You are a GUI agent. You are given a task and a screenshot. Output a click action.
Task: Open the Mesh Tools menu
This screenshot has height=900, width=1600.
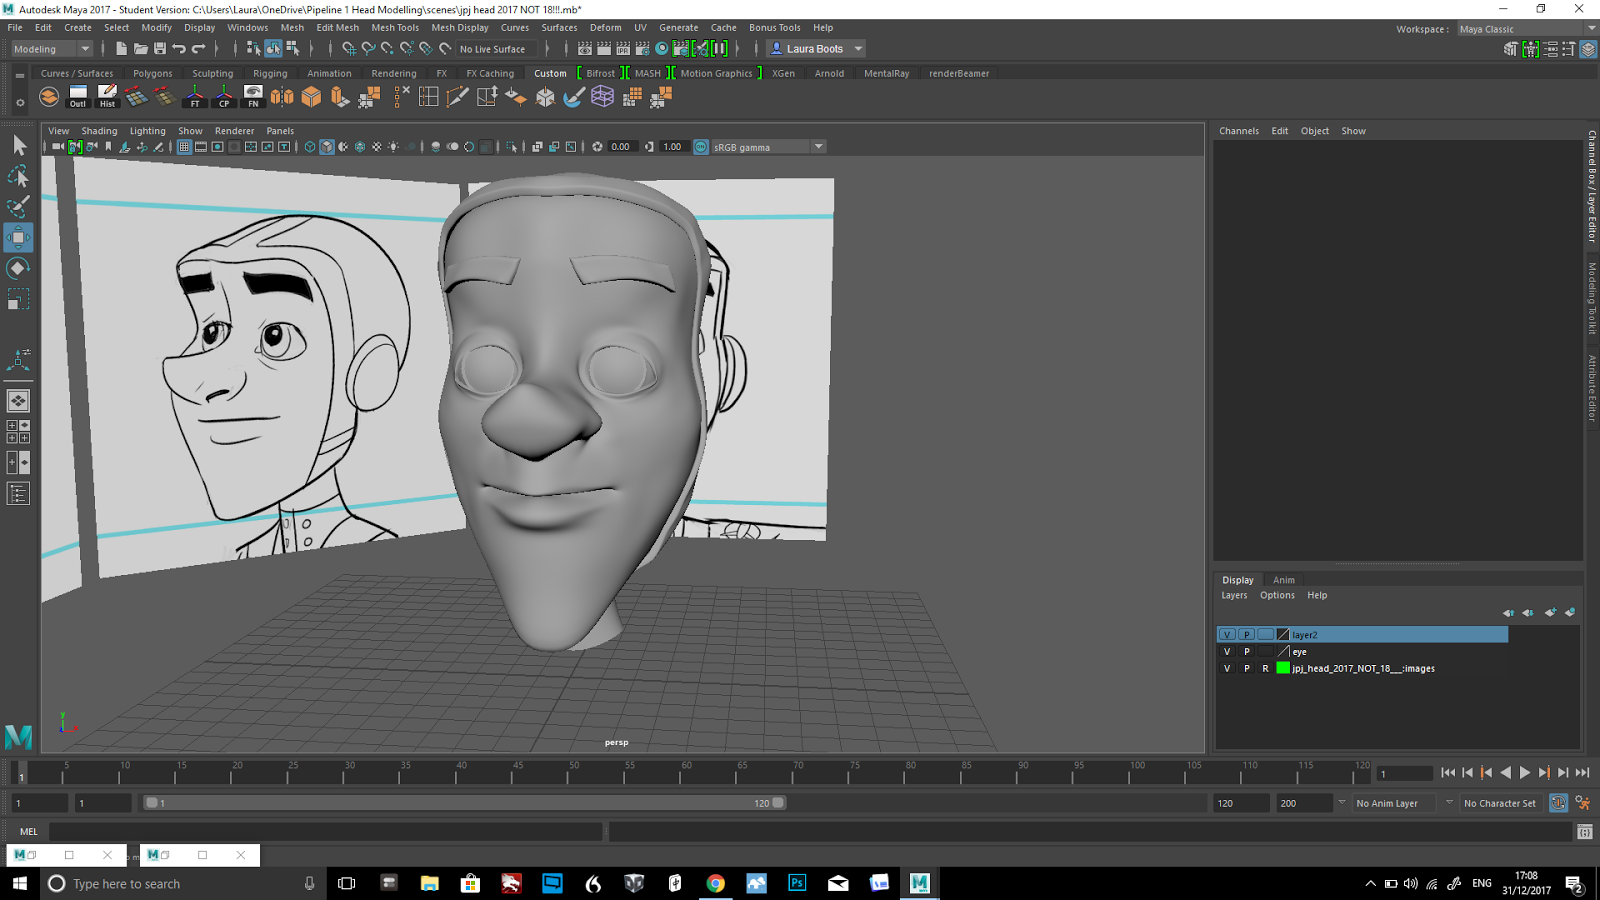395,28
